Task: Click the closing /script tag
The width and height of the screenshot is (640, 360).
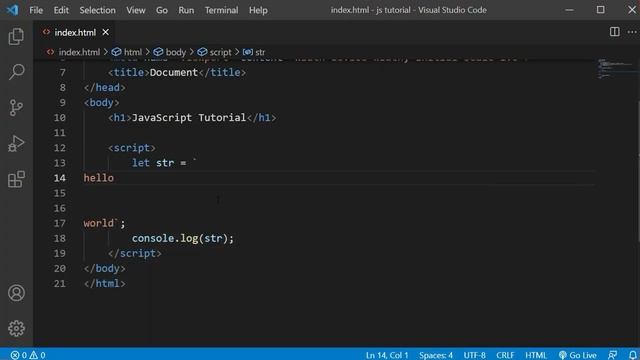Action: (x=134, y=253)
